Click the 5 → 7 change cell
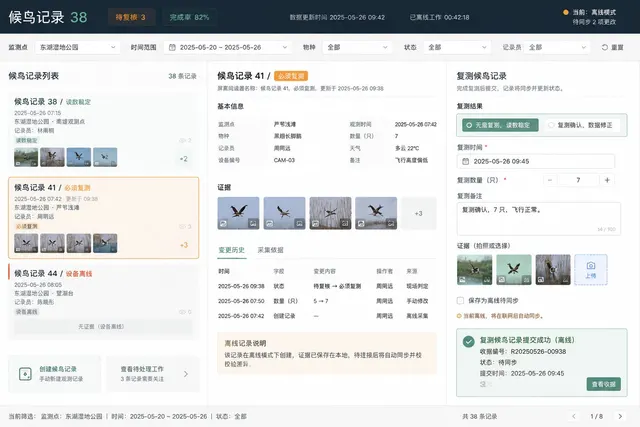Image resolution: width=640 pixels, height=427 pixels. (321, 301)
